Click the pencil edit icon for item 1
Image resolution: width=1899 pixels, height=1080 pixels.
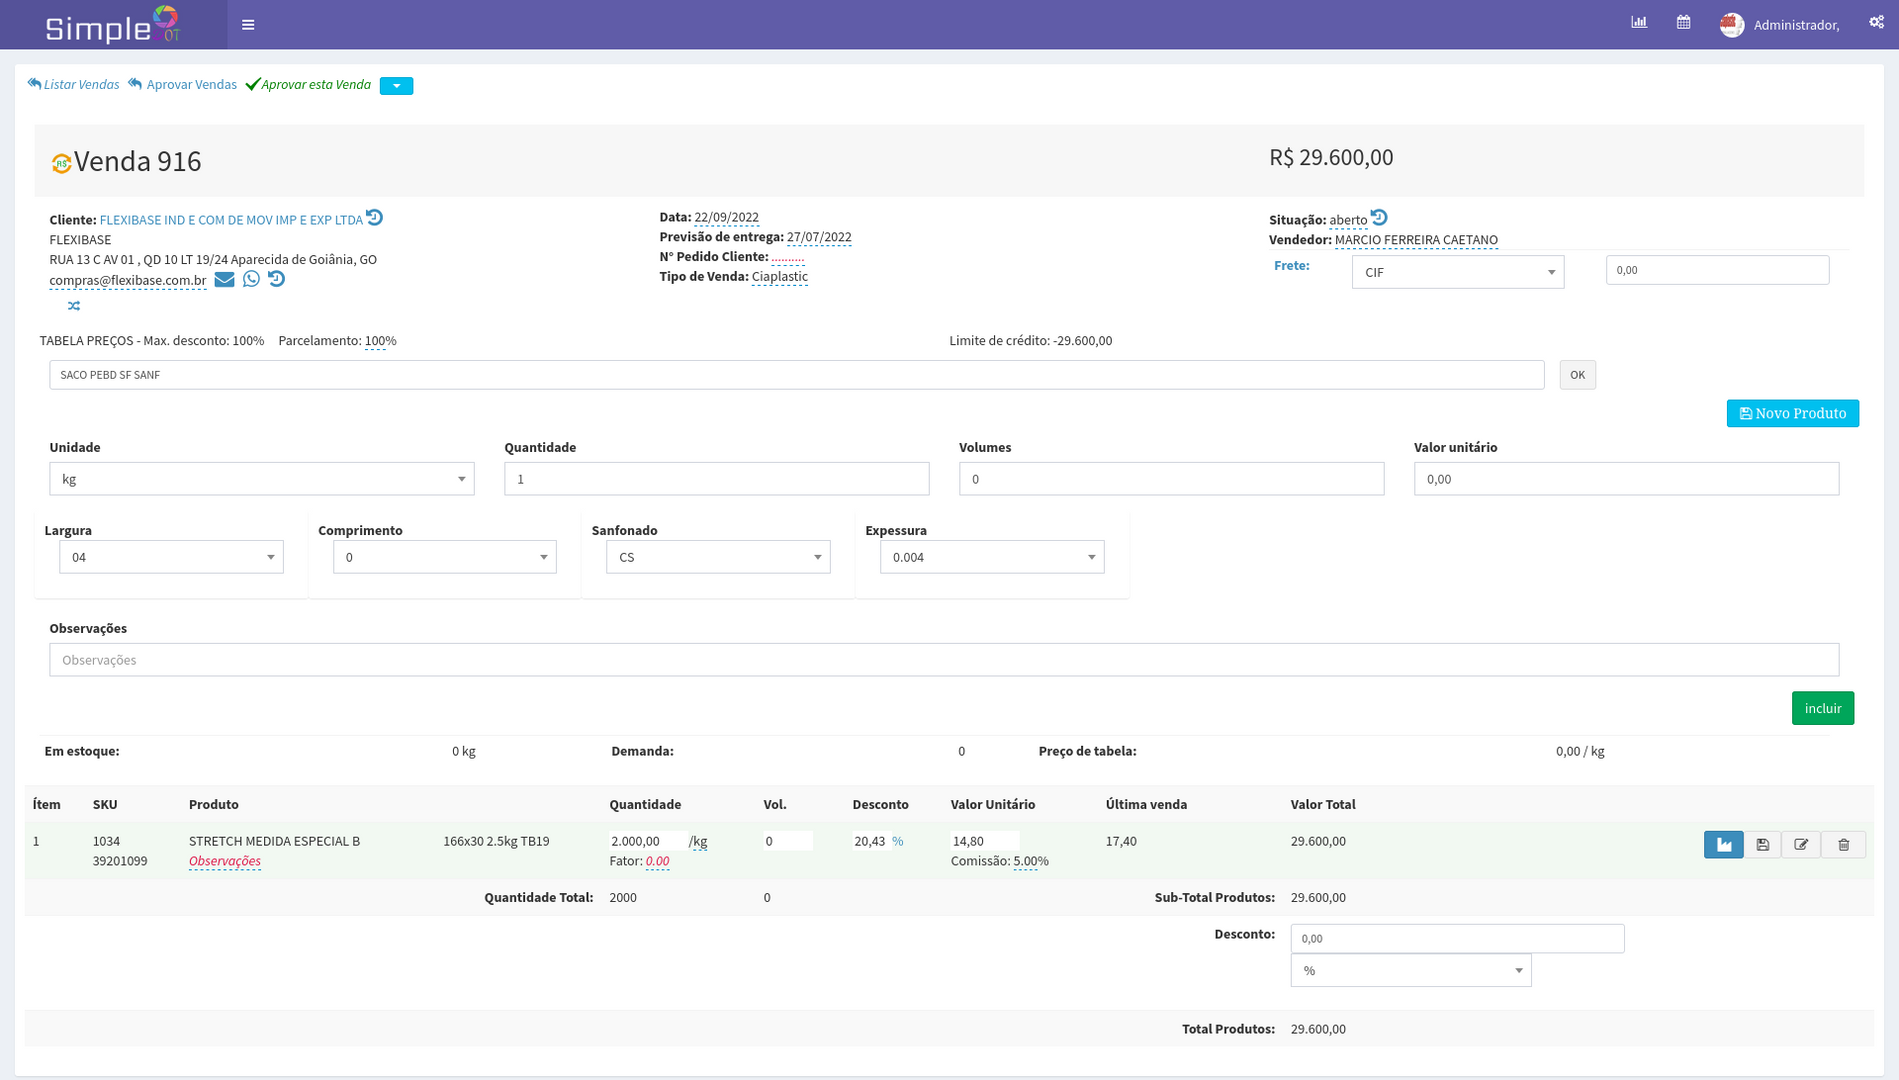pos(1801,845)
